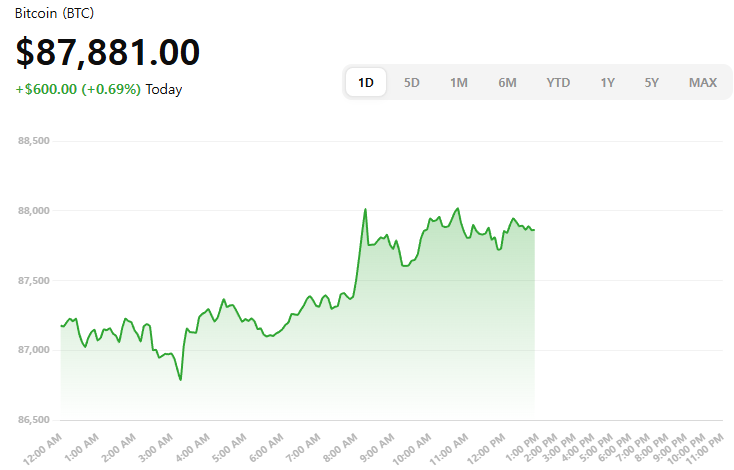
Task: Open the 5Y range tab
Action: point(652,82)
